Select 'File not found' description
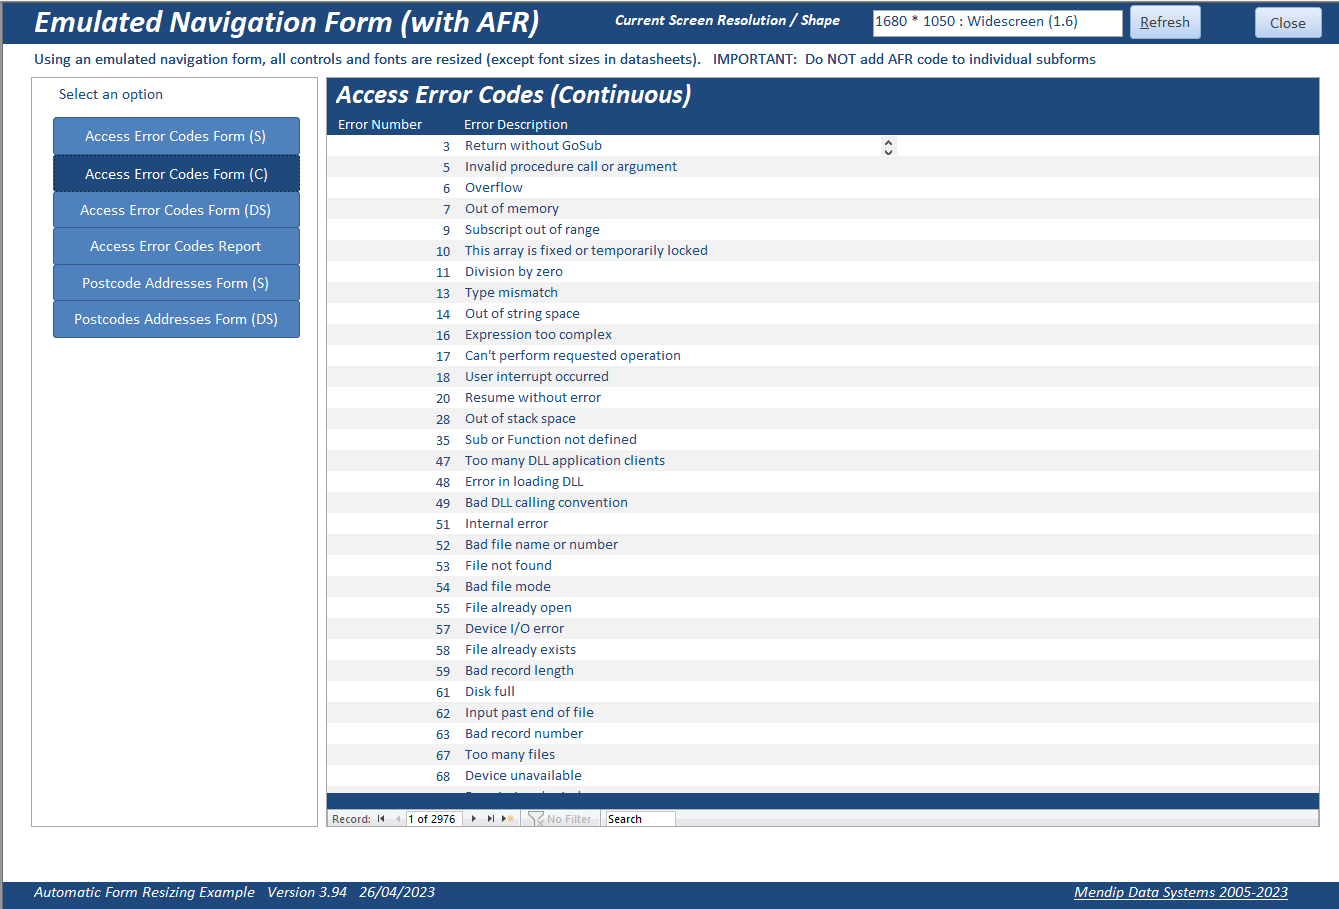The image size is (1339, 909). (x=508, y=566)
